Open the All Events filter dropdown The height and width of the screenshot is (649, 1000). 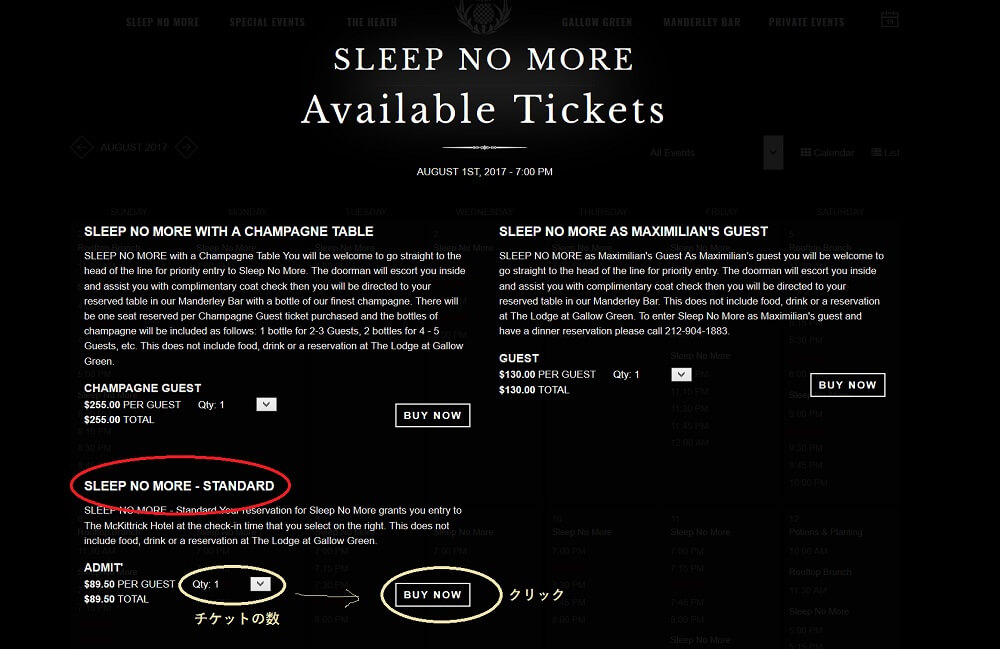pyautogui.click(x=772, y=153)
